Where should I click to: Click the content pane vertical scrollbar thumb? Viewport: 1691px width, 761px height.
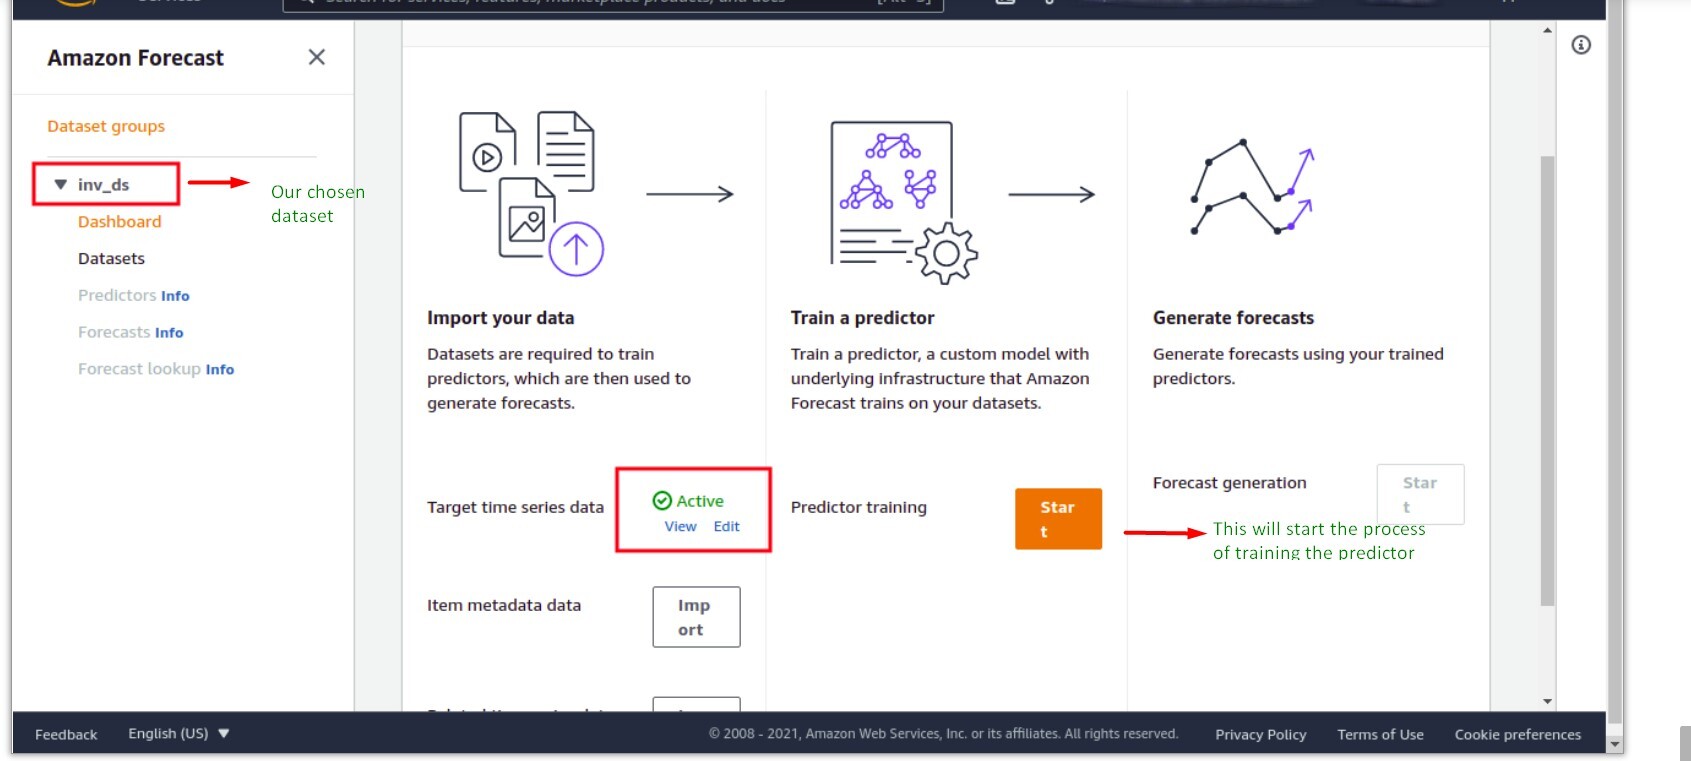[1547, 380]
